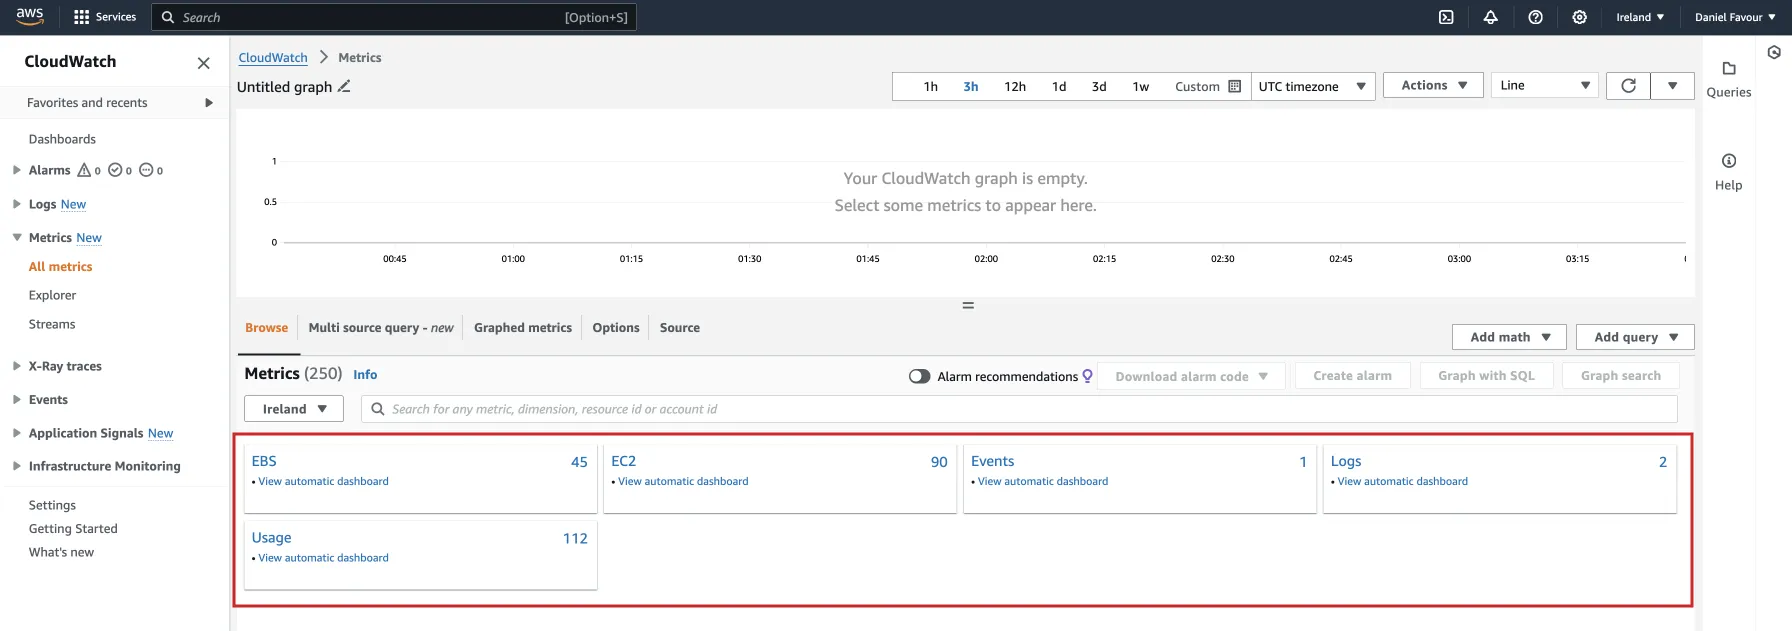Select the 12h time range
Image resolution: width=1792 pixels, height=631 pixels.
pos(1015,86)
